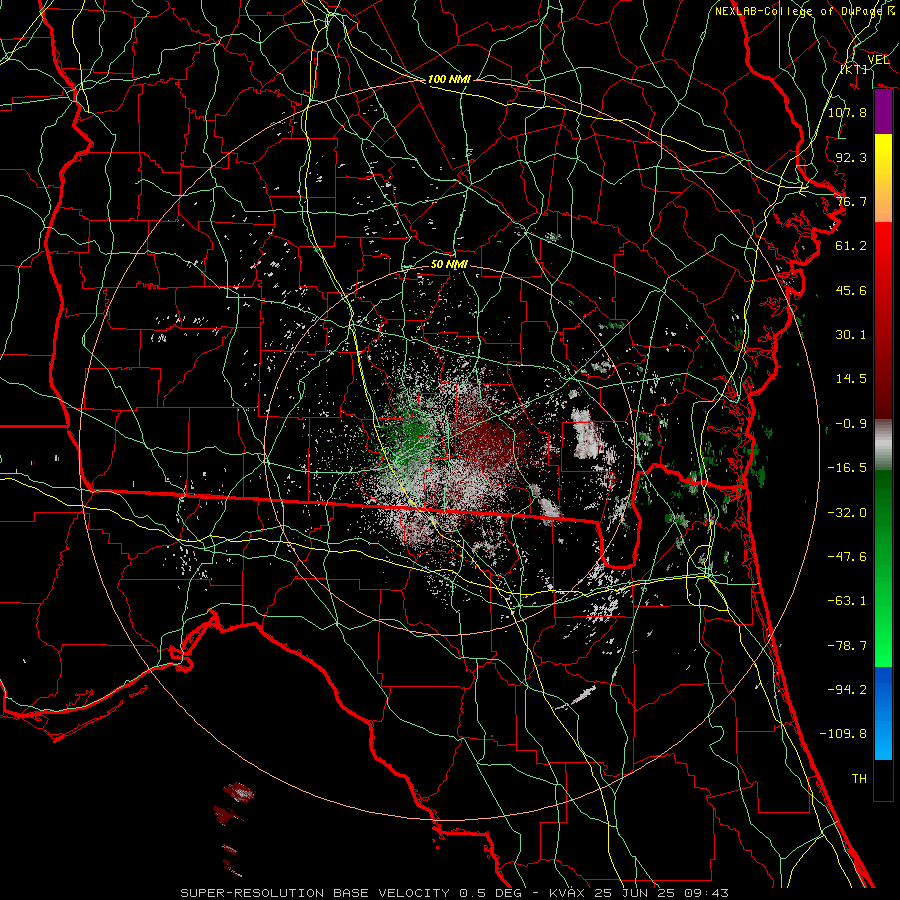Viewport: 900px width, 900px height.
Task: Select the -0.9 legend value
Action: pos(851,424)
